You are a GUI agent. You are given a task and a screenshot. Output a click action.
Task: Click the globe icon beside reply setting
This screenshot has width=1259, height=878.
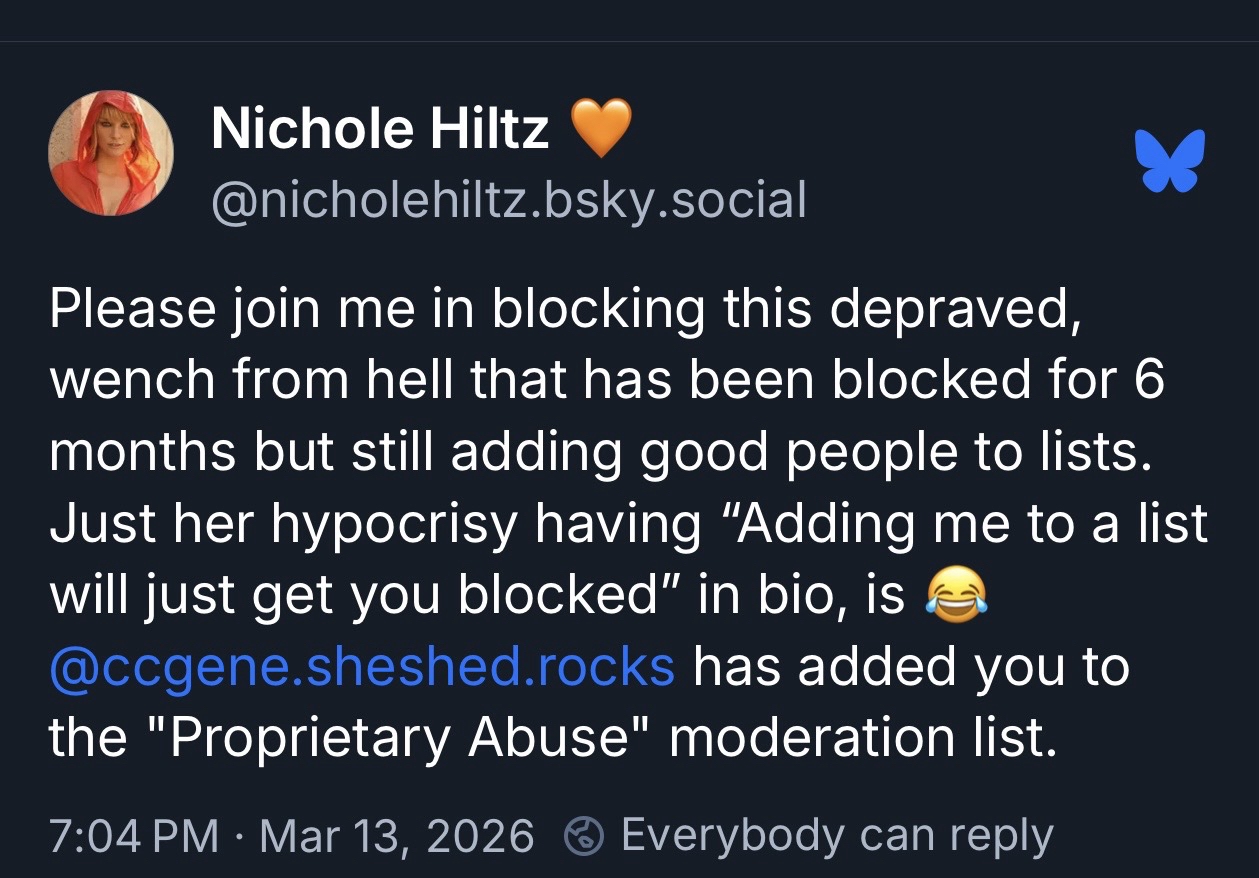tap(582, 834)
